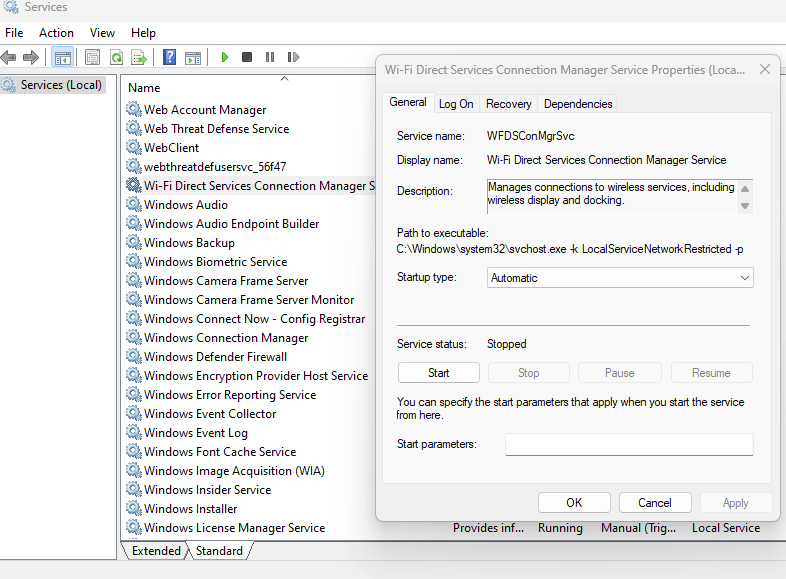
Task: Click the Back arrow toolbar icon
Action: pyautogui.click(x=9, y=57)
